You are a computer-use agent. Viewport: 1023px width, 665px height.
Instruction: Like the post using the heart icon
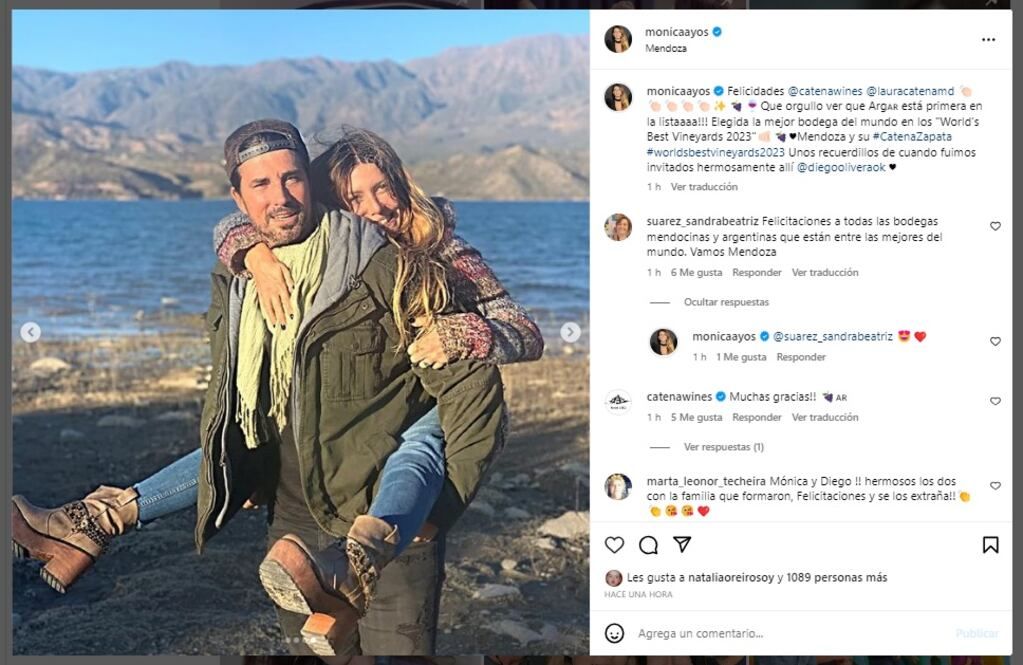click(x=612, y=543)
